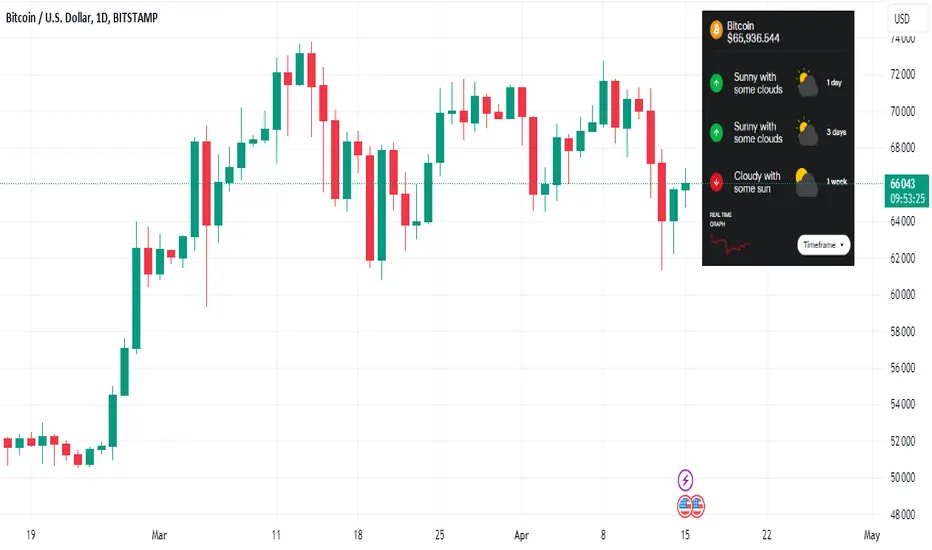Image resolution: width=932 pixels, height=550 pixels.
Task: Click the Mar label on time axis
Action: pos(159,535)
